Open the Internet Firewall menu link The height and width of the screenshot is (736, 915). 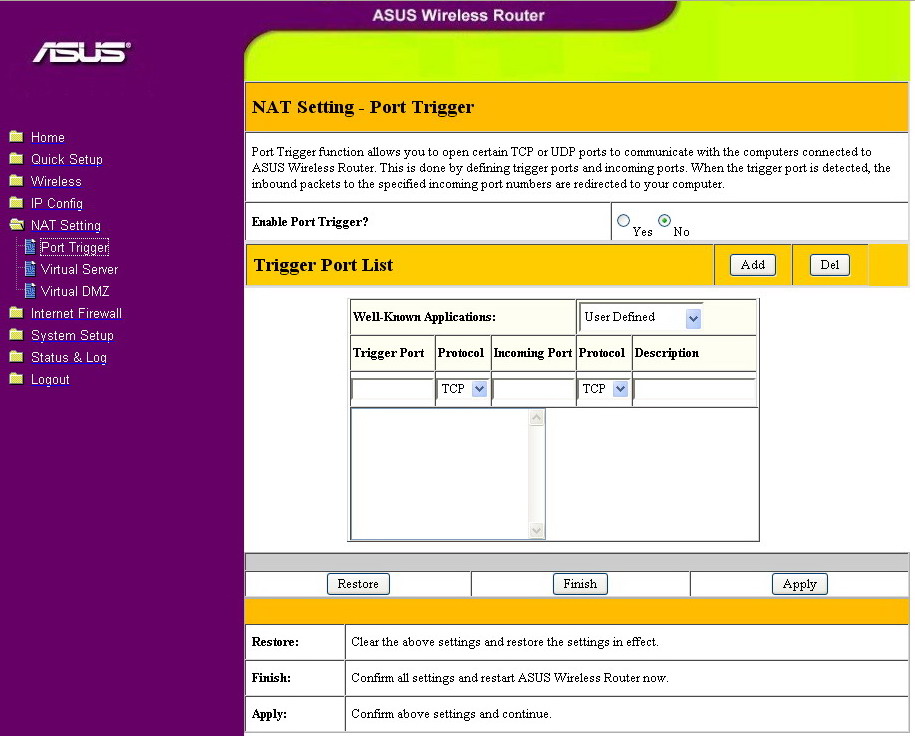(76, 313)
